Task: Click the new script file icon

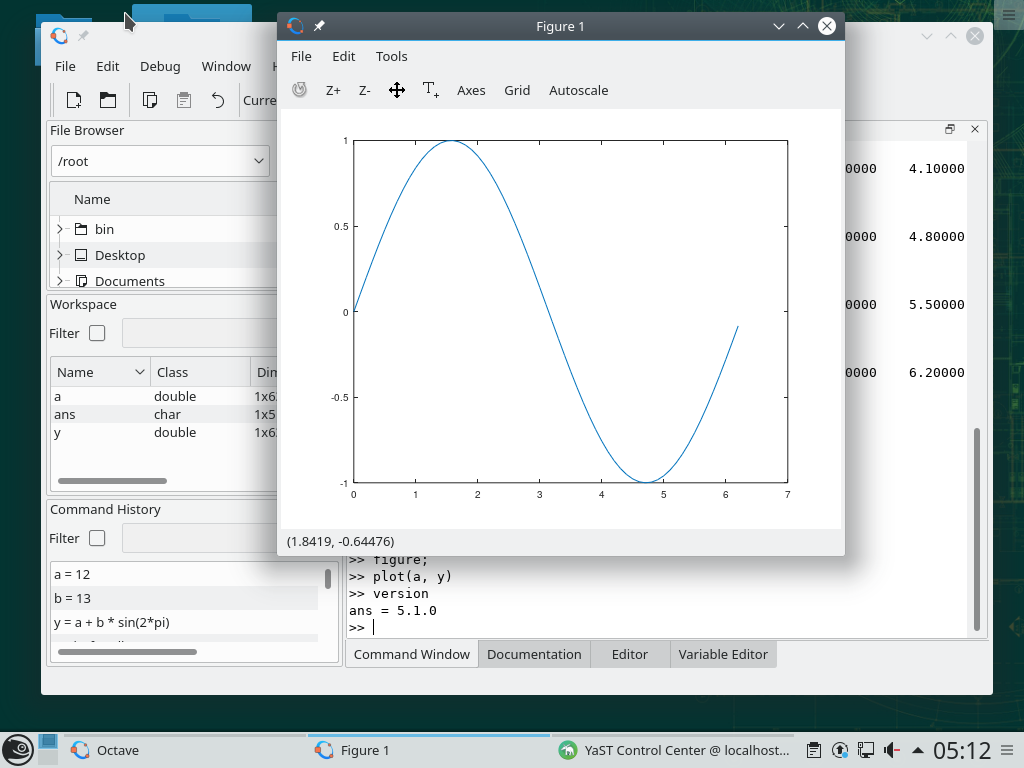Action: tap(74, 100)
